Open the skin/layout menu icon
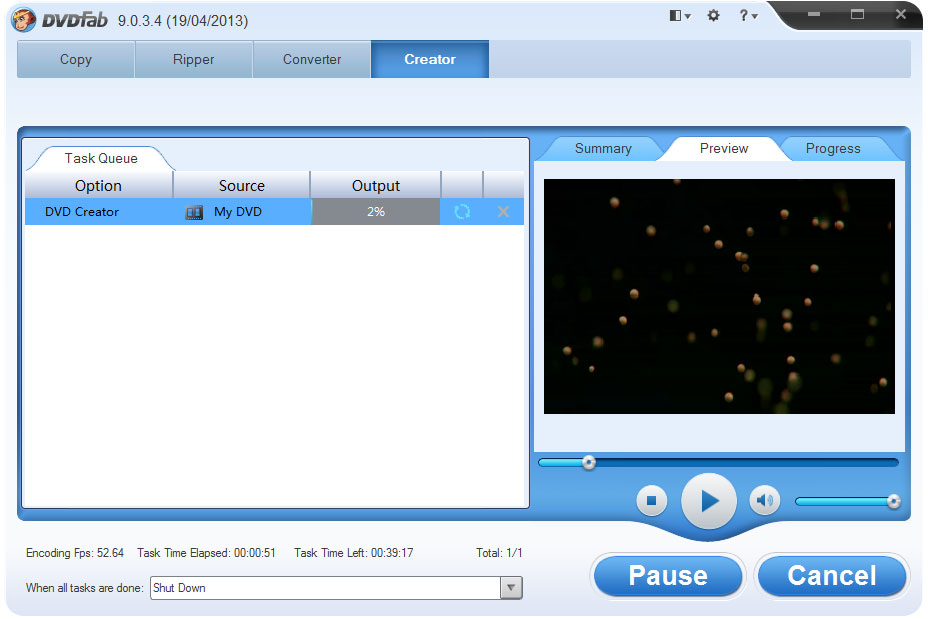Viewport: 928px width, 619px height. click(x=679, y=16)
